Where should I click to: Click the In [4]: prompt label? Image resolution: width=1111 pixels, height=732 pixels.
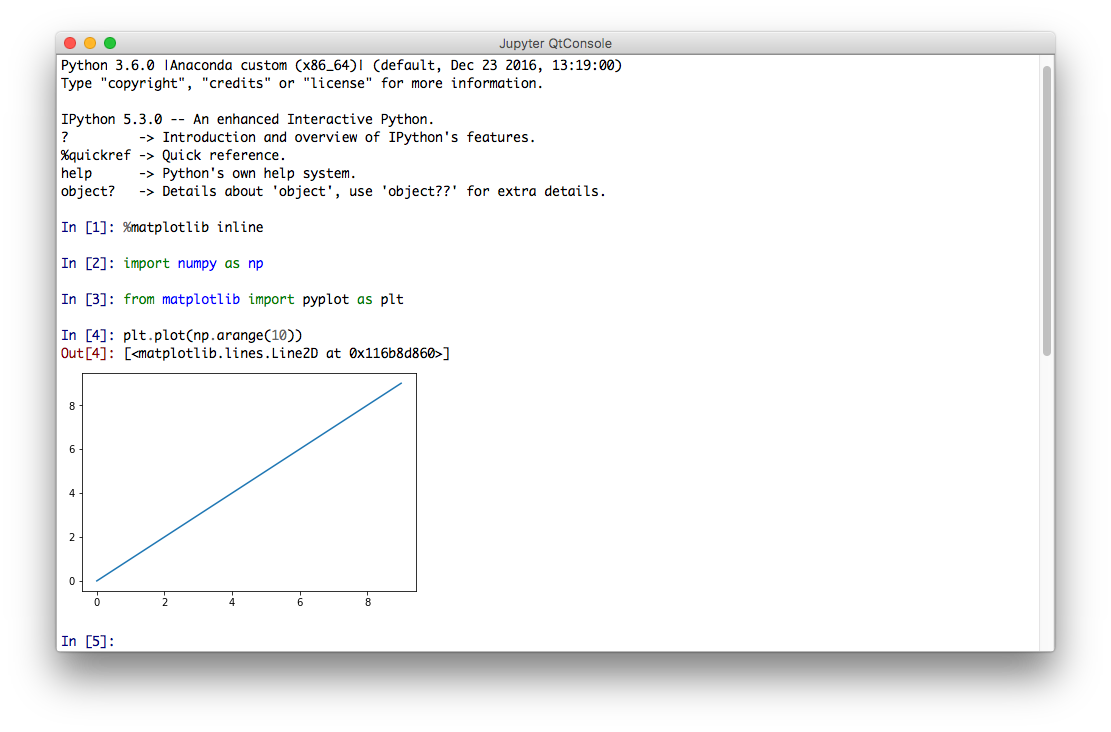pos(88,335)
